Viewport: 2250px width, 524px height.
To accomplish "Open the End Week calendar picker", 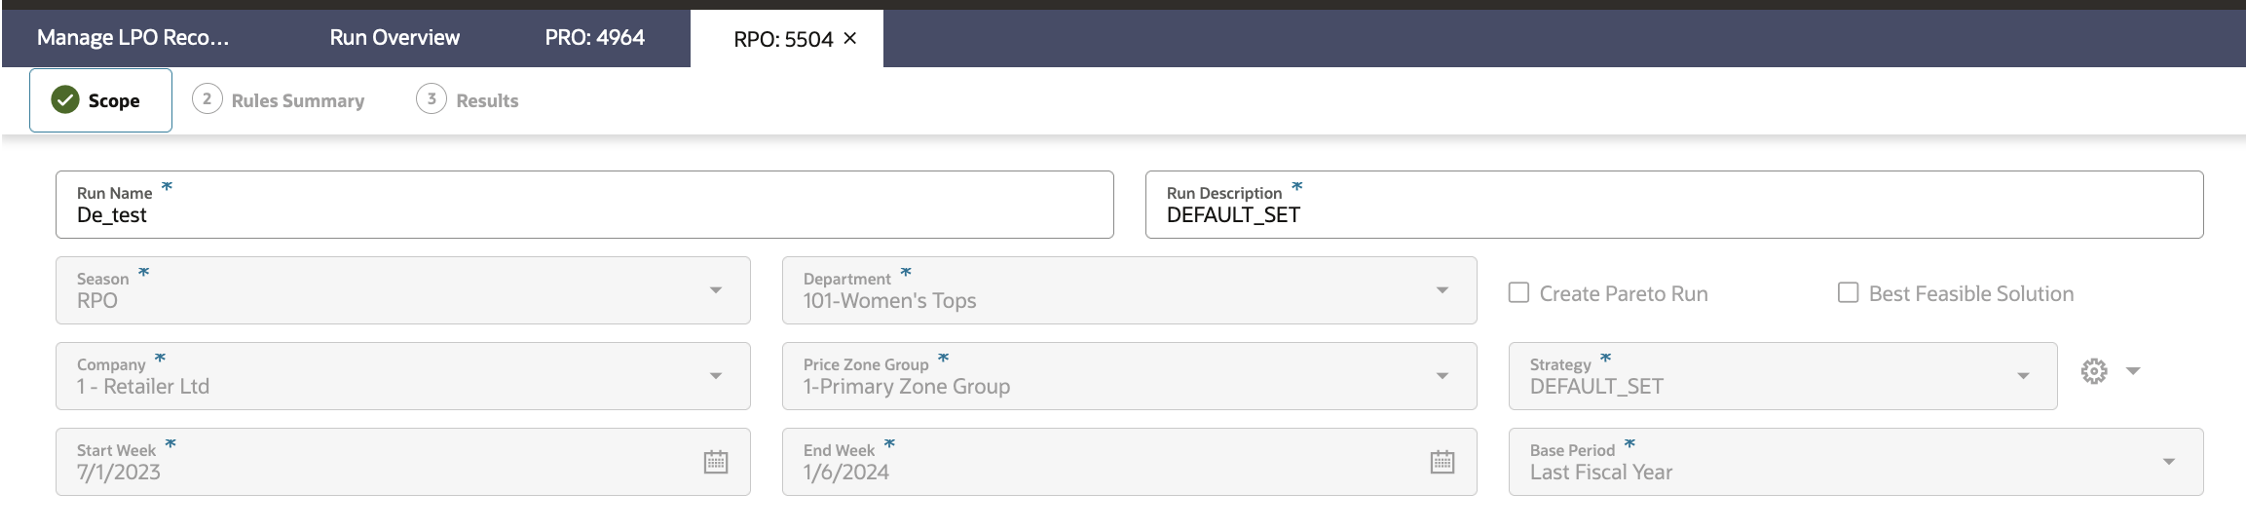I will tap(1442, 462).
